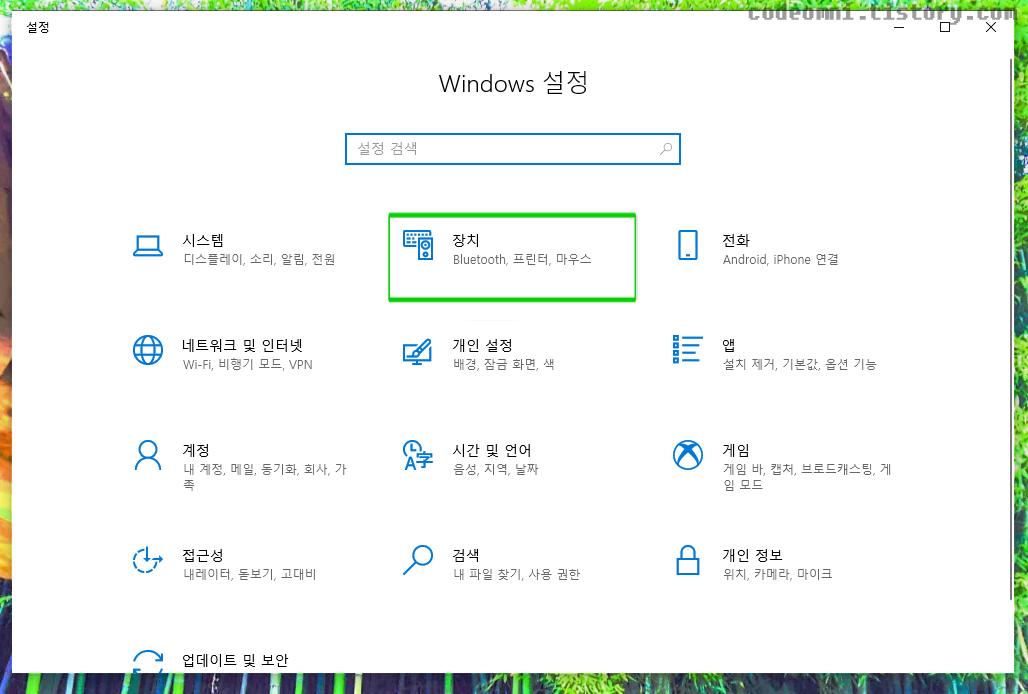
Task: Click the 배경, 잠금 화면, 색 description
Action: pos(504,364)
